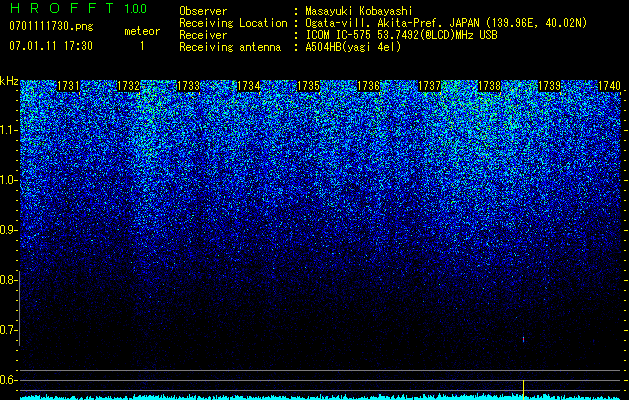
Task: Click the 0.9 kHz axis label
Action: pos(8,230)
